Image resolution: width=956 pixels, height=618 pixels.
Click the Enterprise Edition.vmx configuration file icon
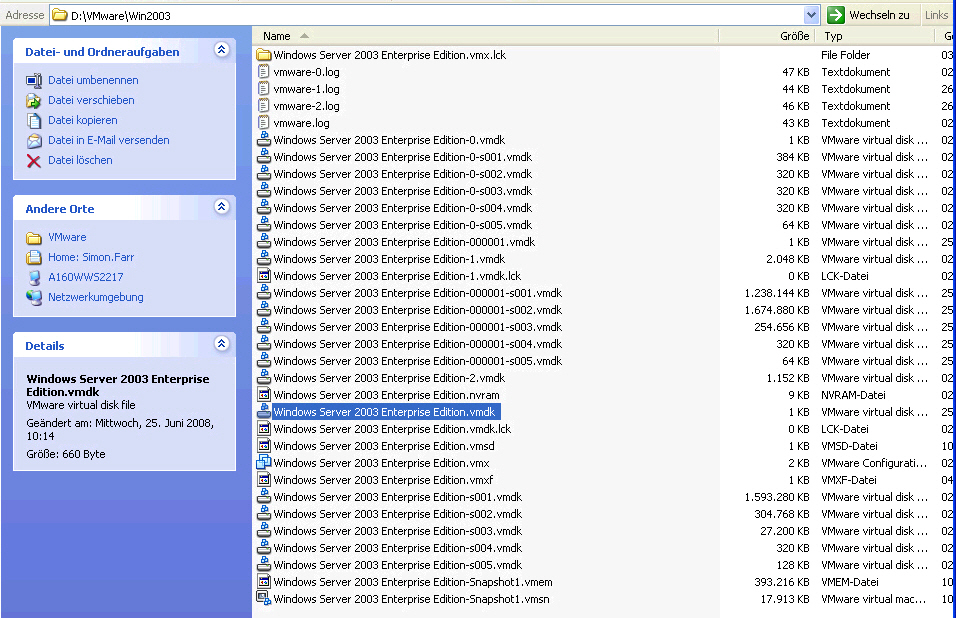pyautogui.click(x=264, y=463)
